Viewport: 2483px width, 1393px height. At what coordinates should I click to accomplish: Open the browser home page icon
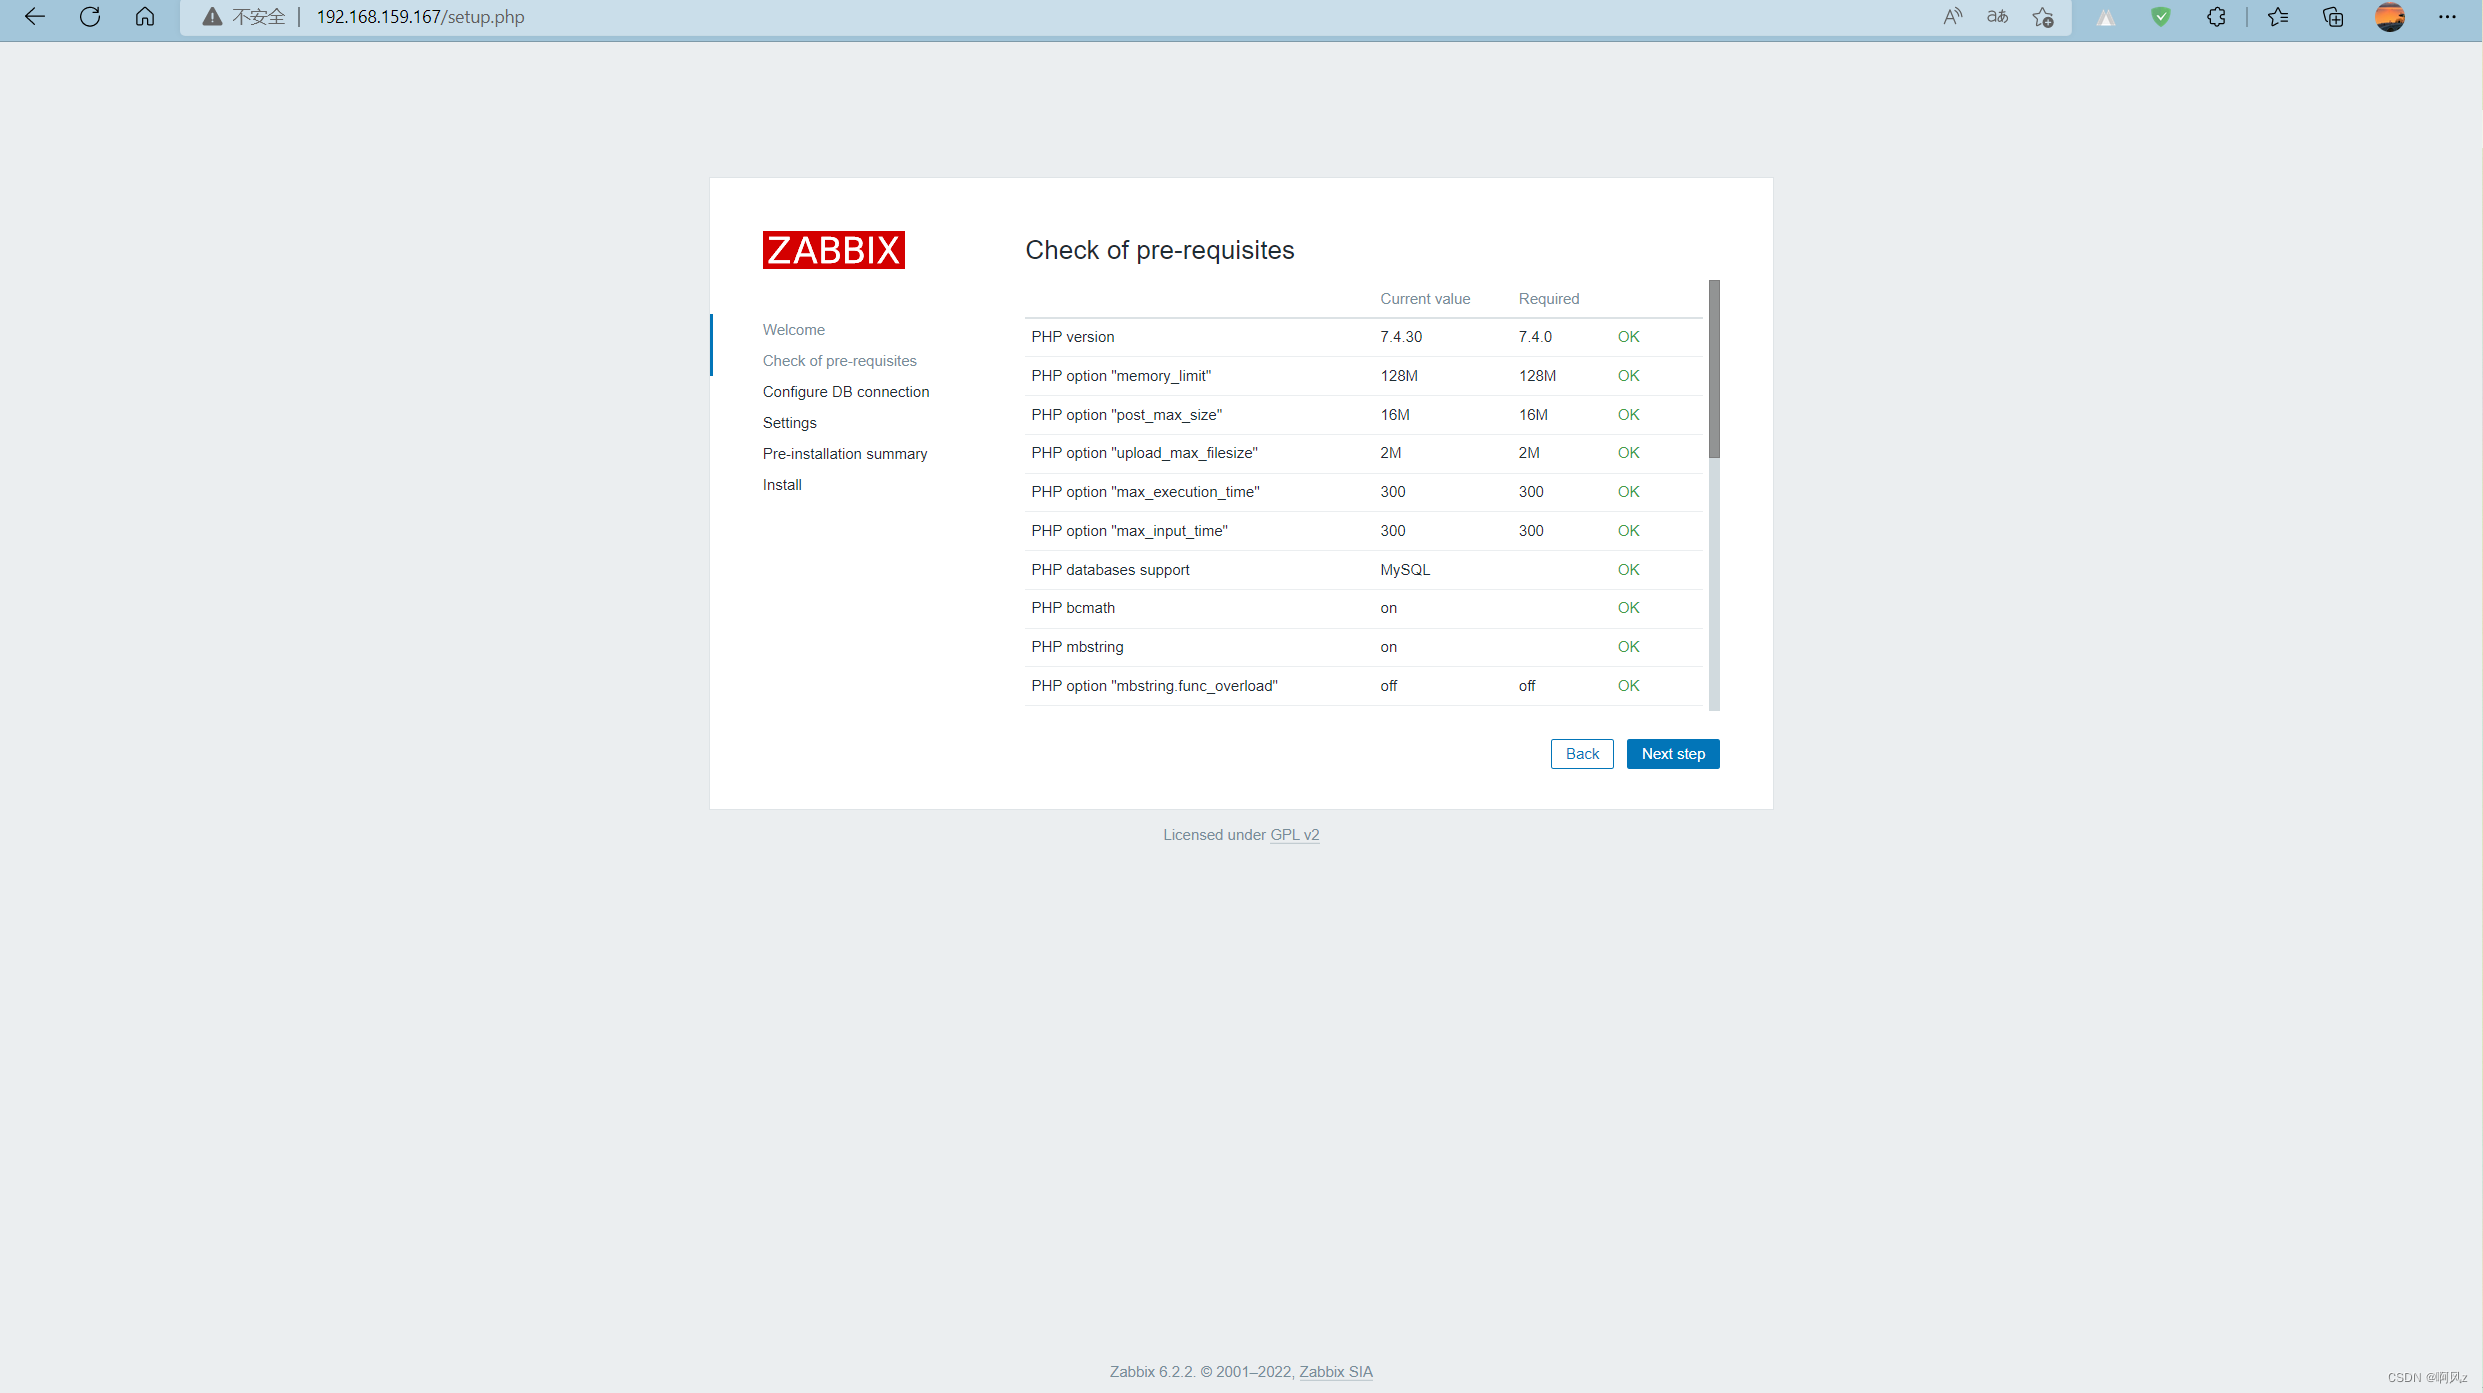[x=145, y=17]
